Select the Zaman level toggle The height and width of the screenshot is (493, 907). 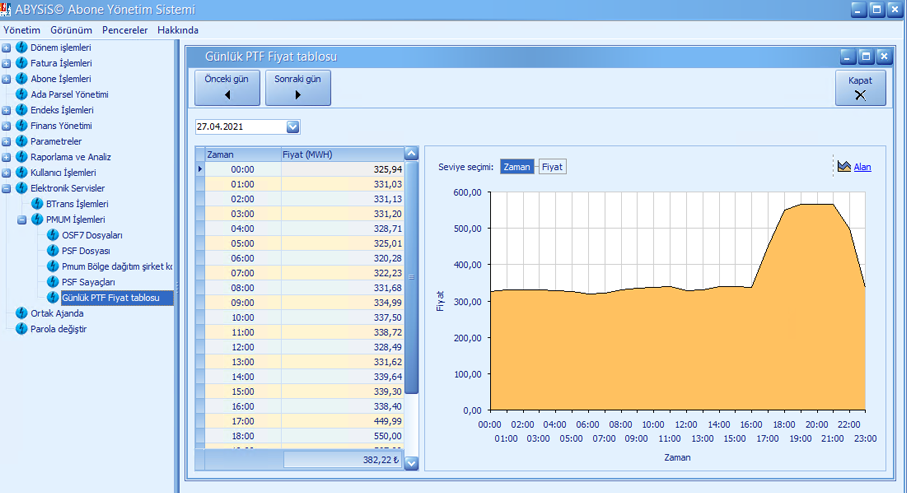[517, 167]
